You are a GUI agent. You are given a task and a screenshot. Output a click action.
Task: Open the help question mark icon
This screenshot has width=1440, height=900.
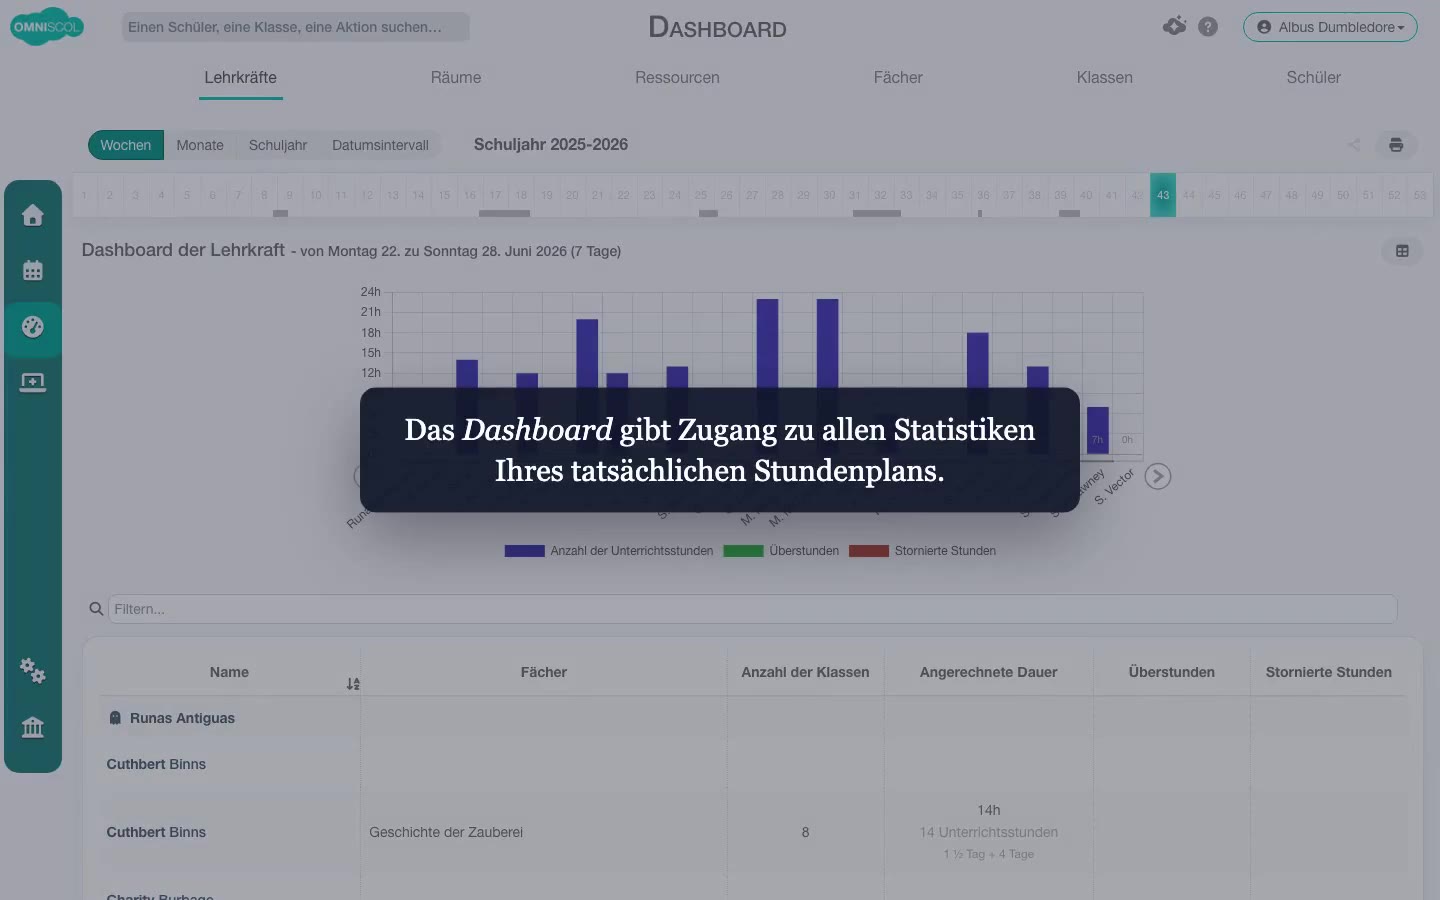(x=1208, y=27)
